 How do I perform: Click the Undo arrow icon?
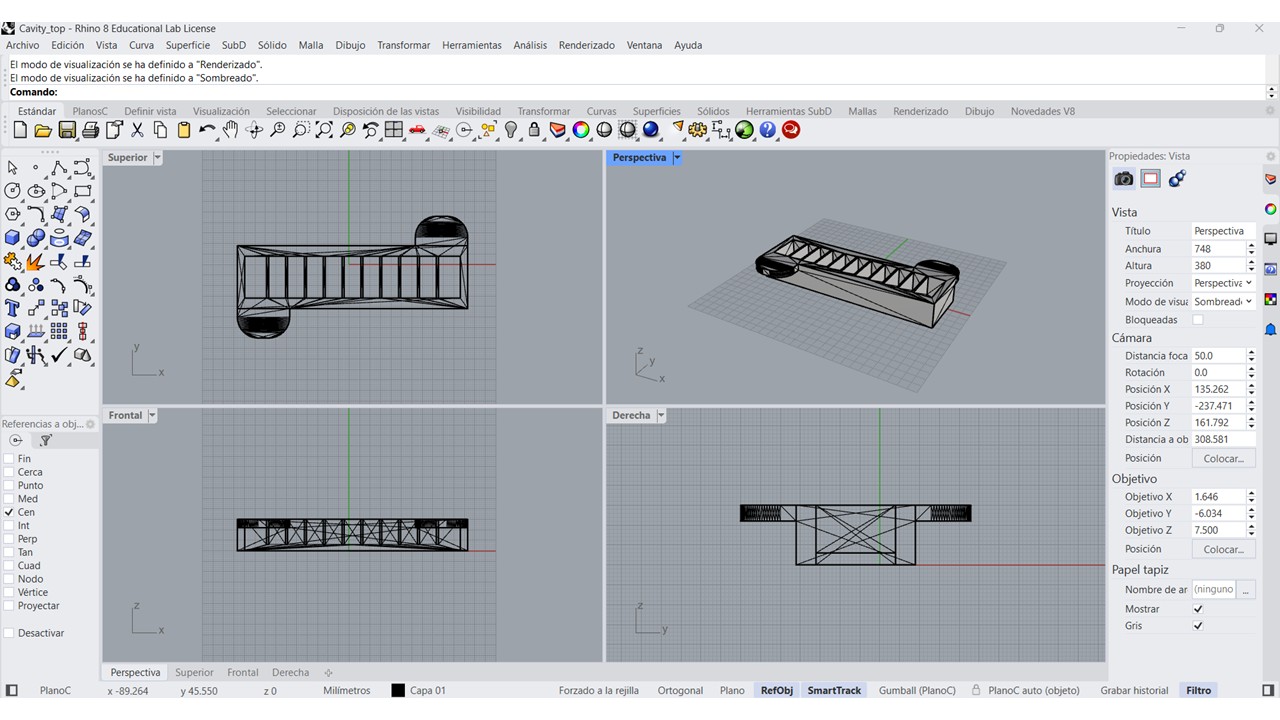[x=207, y=130]
